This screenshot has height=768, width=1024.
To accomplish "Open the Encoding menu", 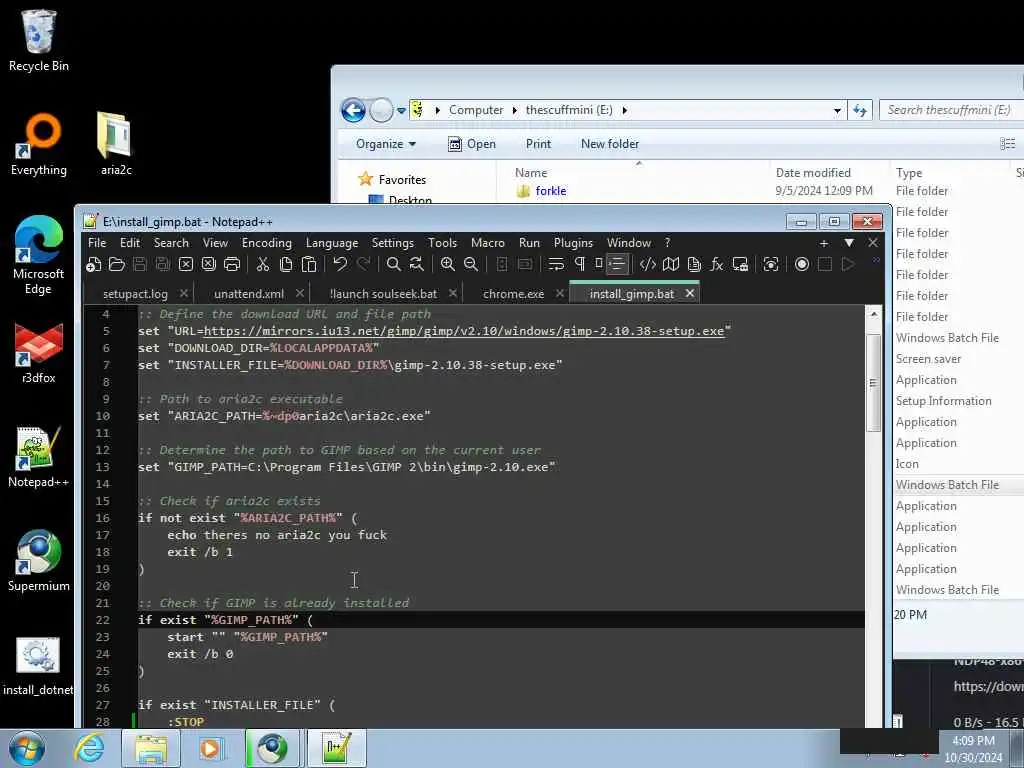I will (266, 242).
